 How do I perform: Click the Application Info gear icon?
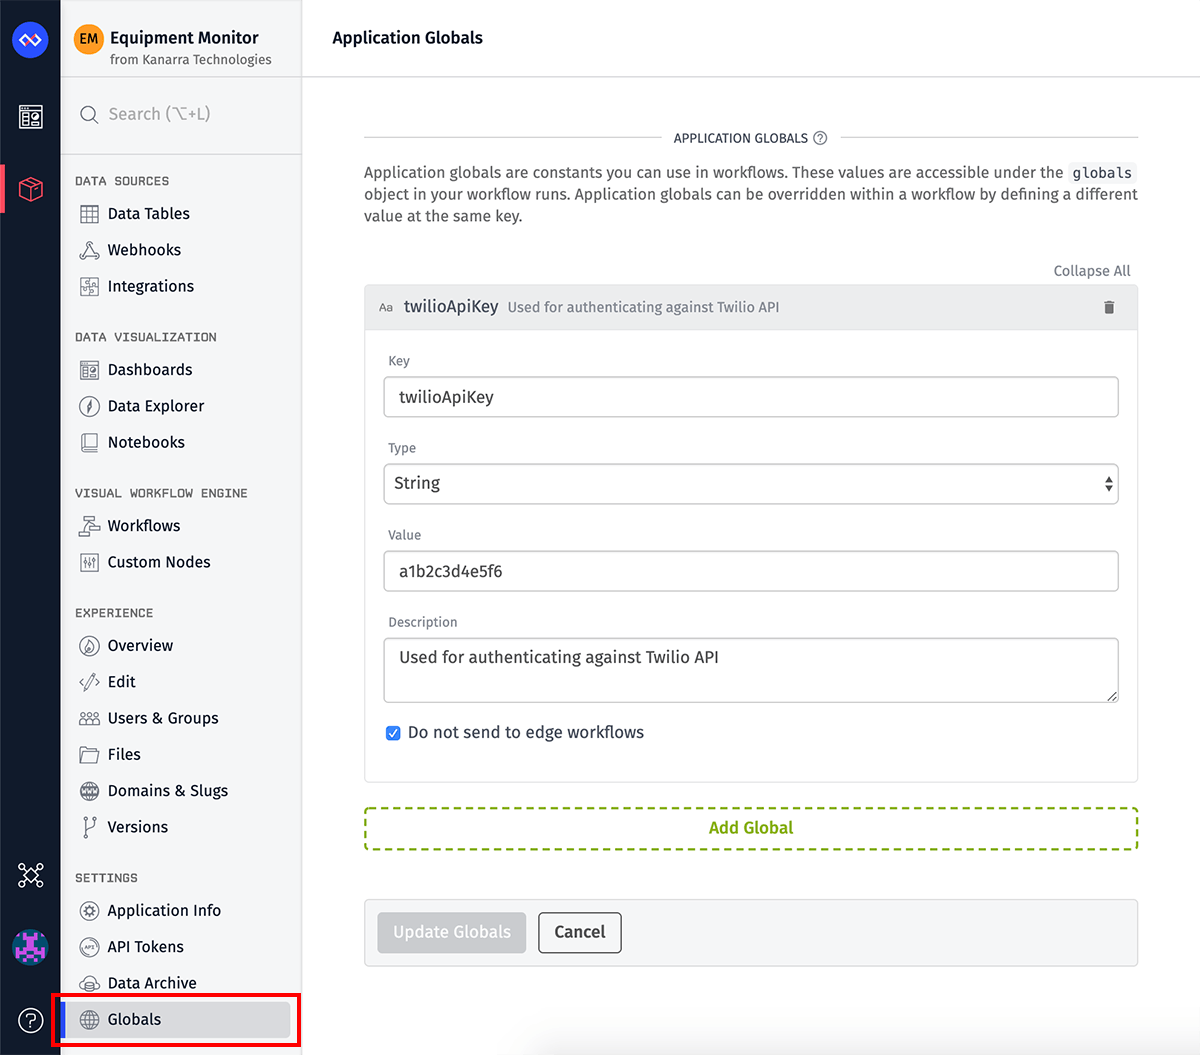89,911
